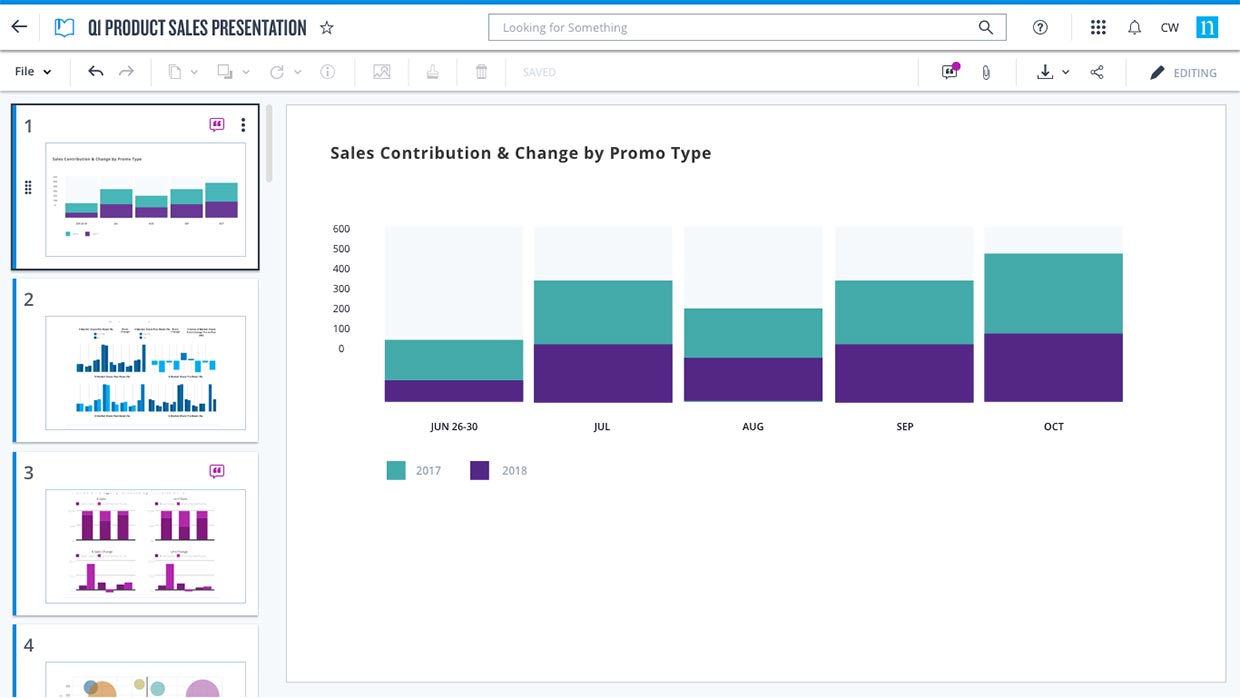Click the insert image icon
The width and height of the screenshot is (1240, 698).
point(382,72)
